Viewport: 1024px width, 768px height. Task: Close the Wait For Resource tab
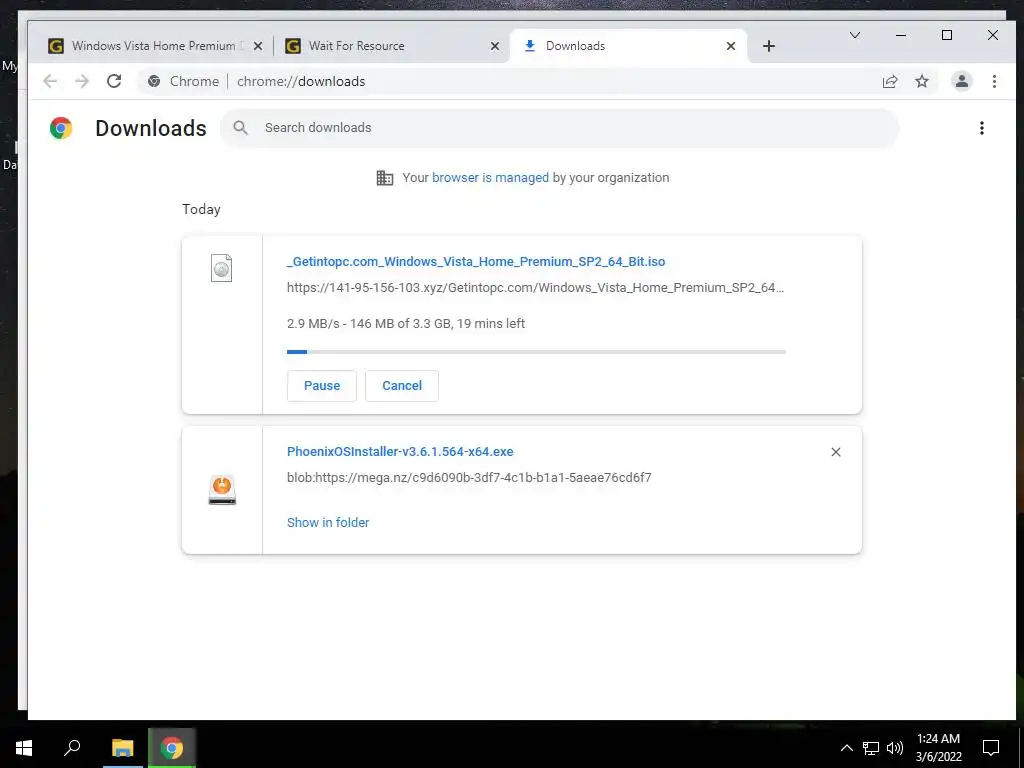(495, 46)
